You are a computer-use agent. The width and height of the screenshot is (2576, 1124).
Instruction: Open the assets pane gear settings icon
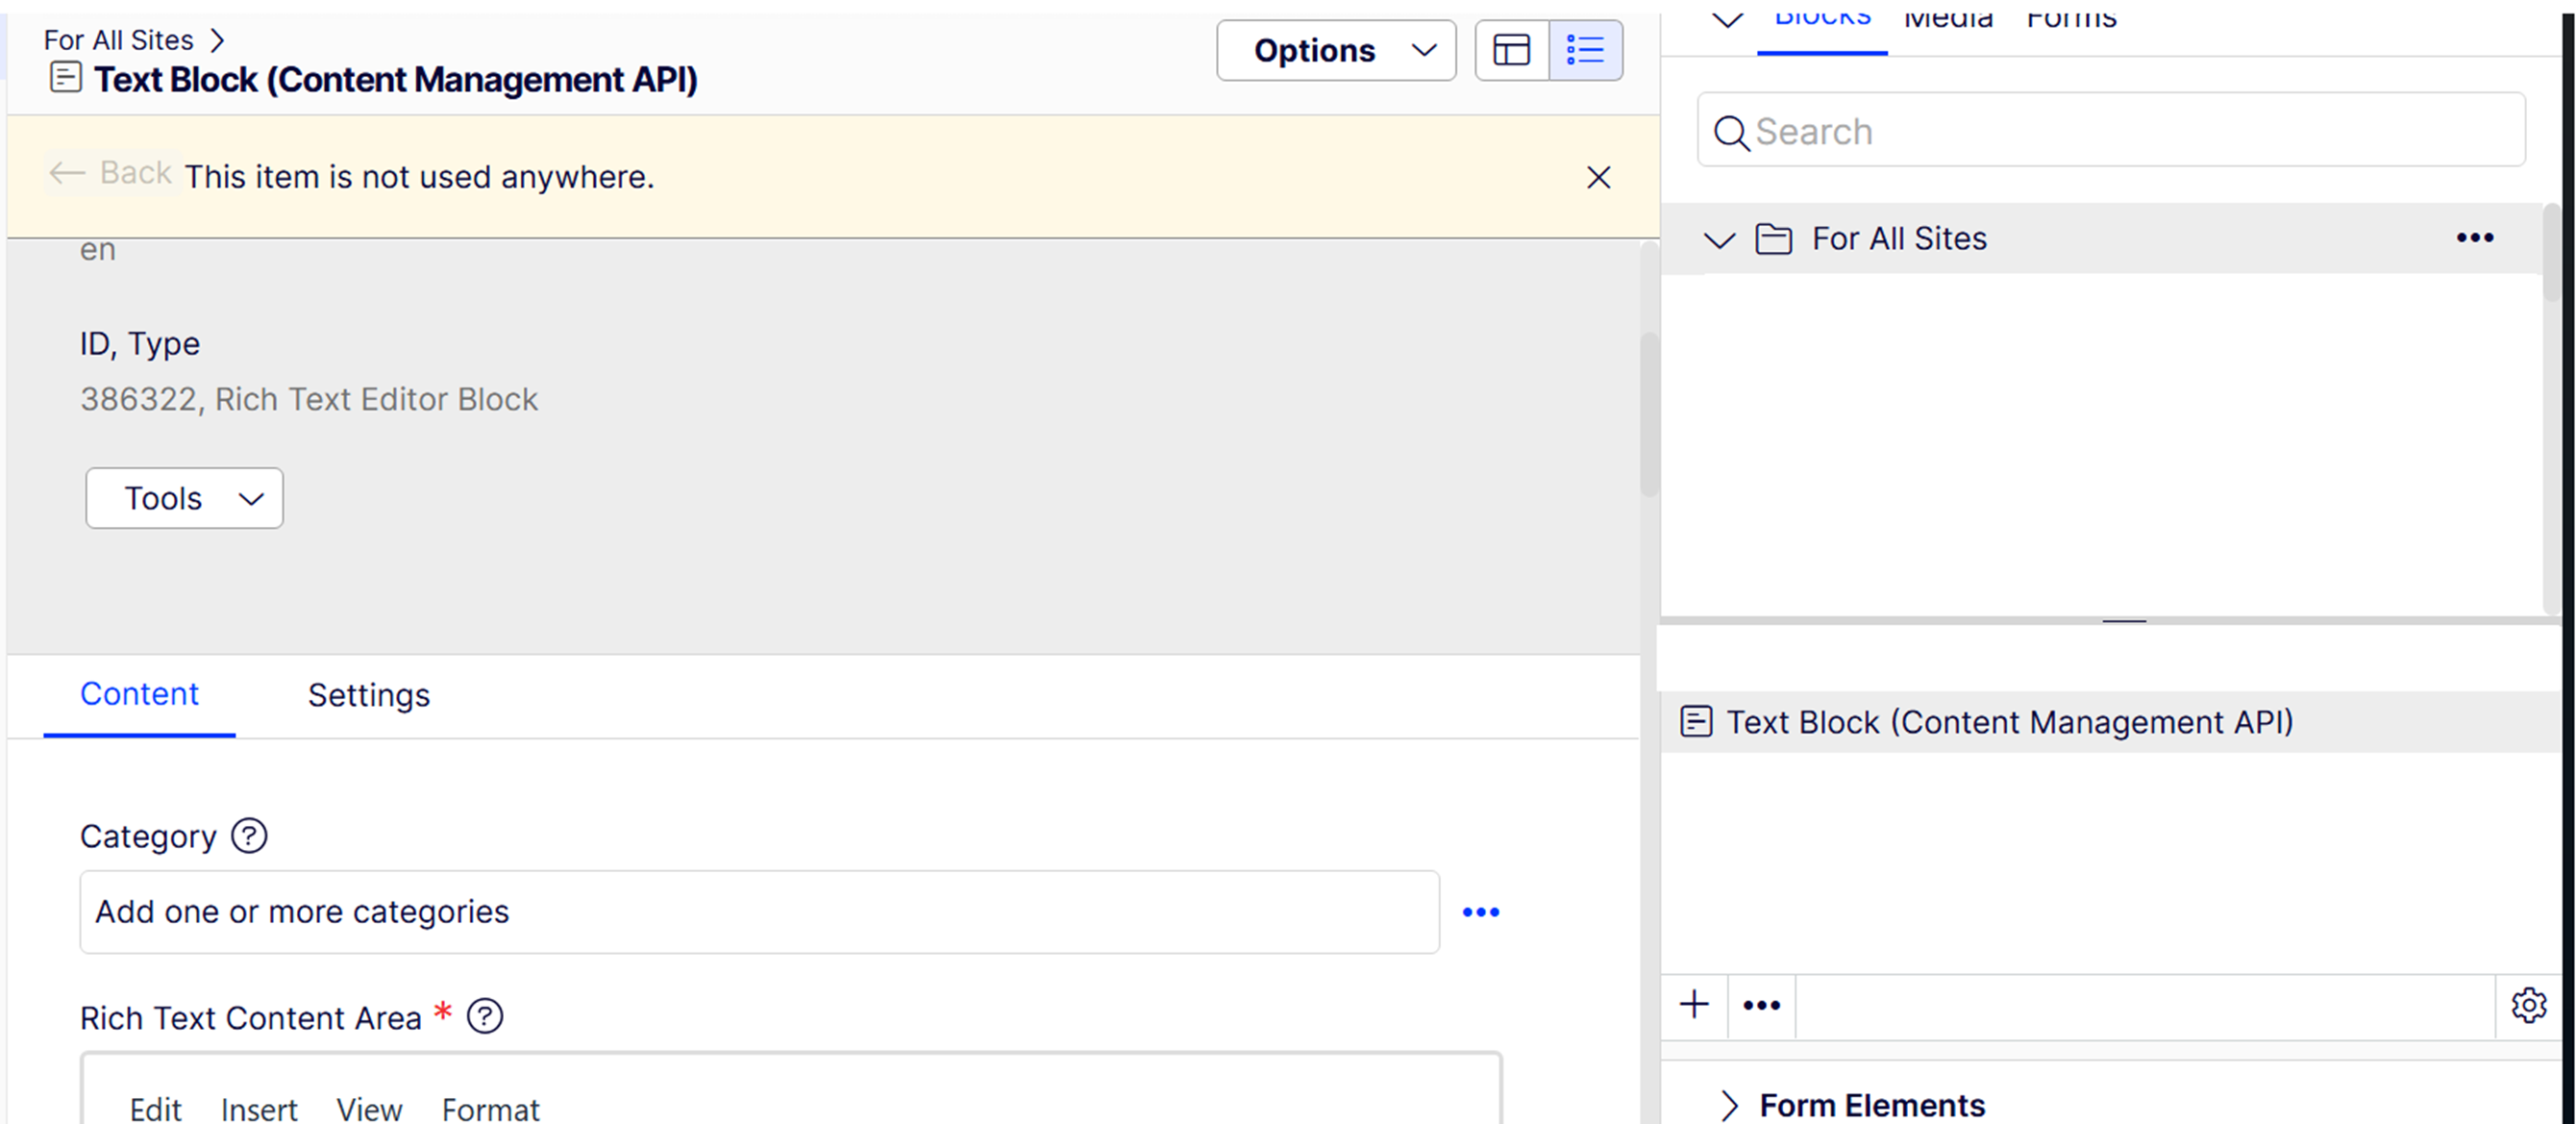point(2528,1005)
